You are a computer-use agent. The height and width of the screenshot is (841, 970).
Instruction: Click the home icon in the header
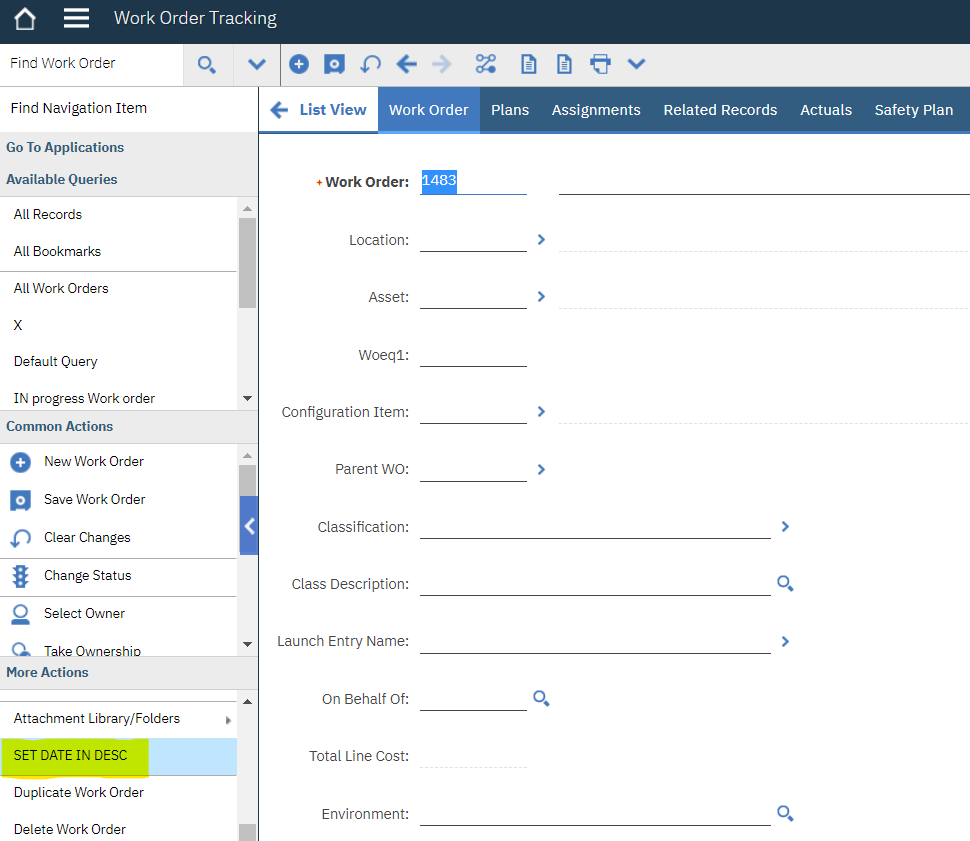pos(23,18)
